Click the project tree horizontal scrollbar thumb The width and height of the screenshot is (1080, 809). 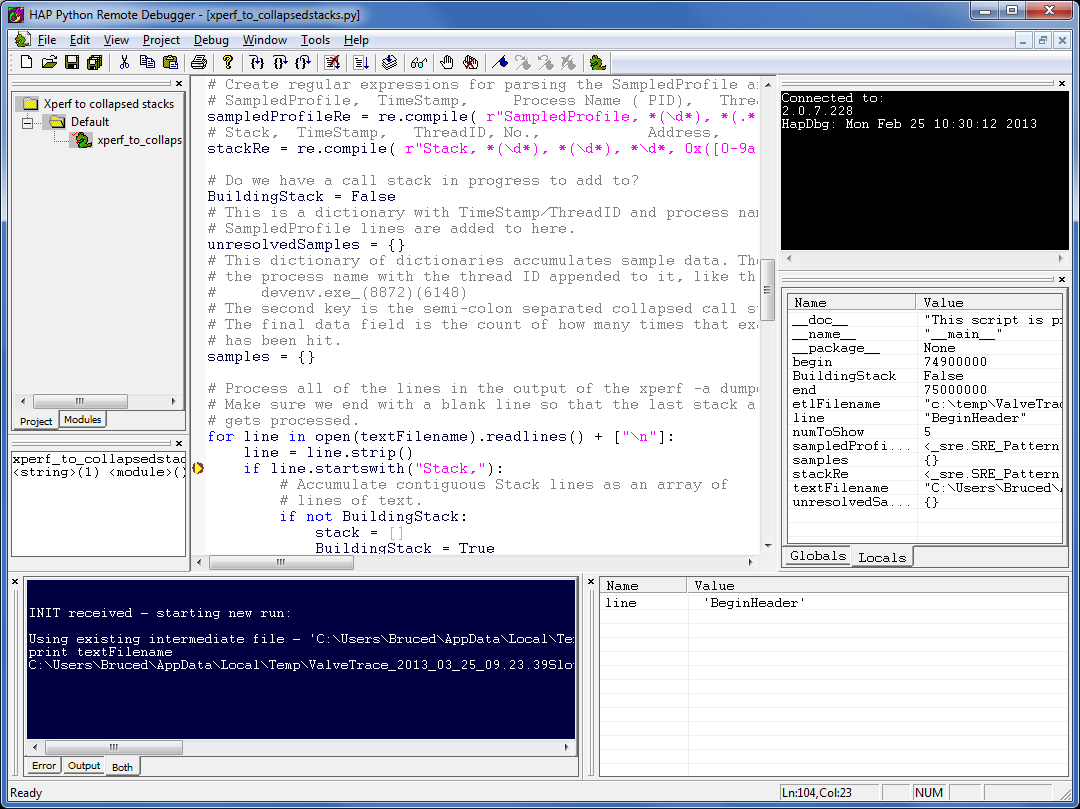(80, 401)
